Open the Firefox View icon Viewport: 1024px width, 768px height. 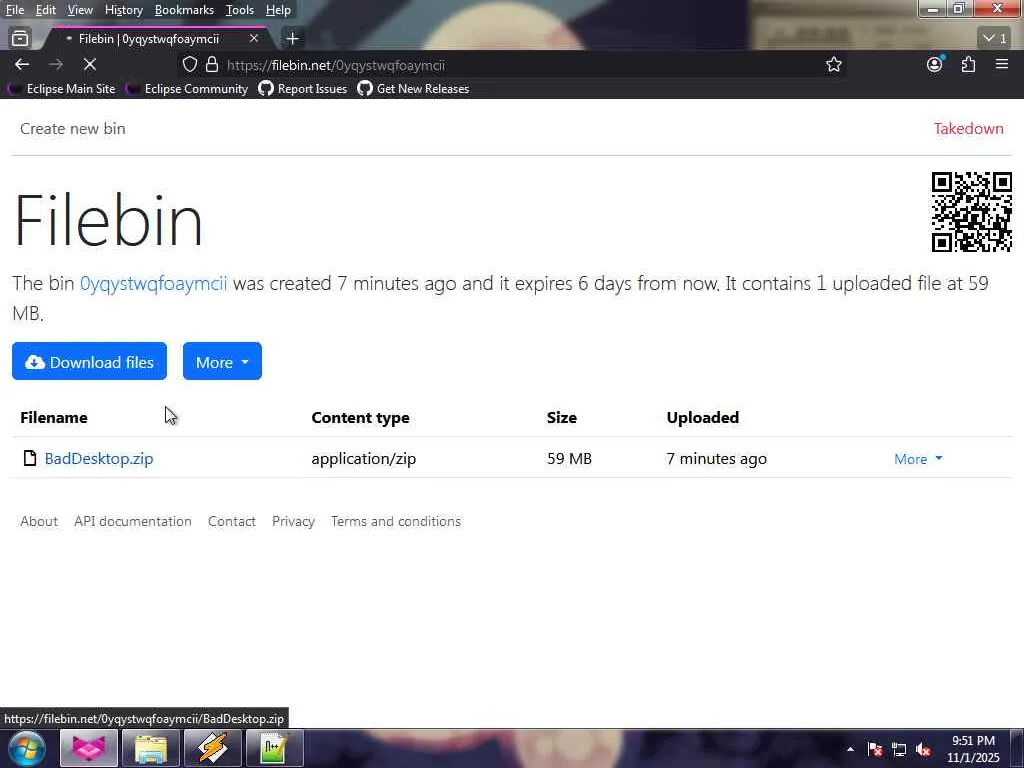pos(20,39)
